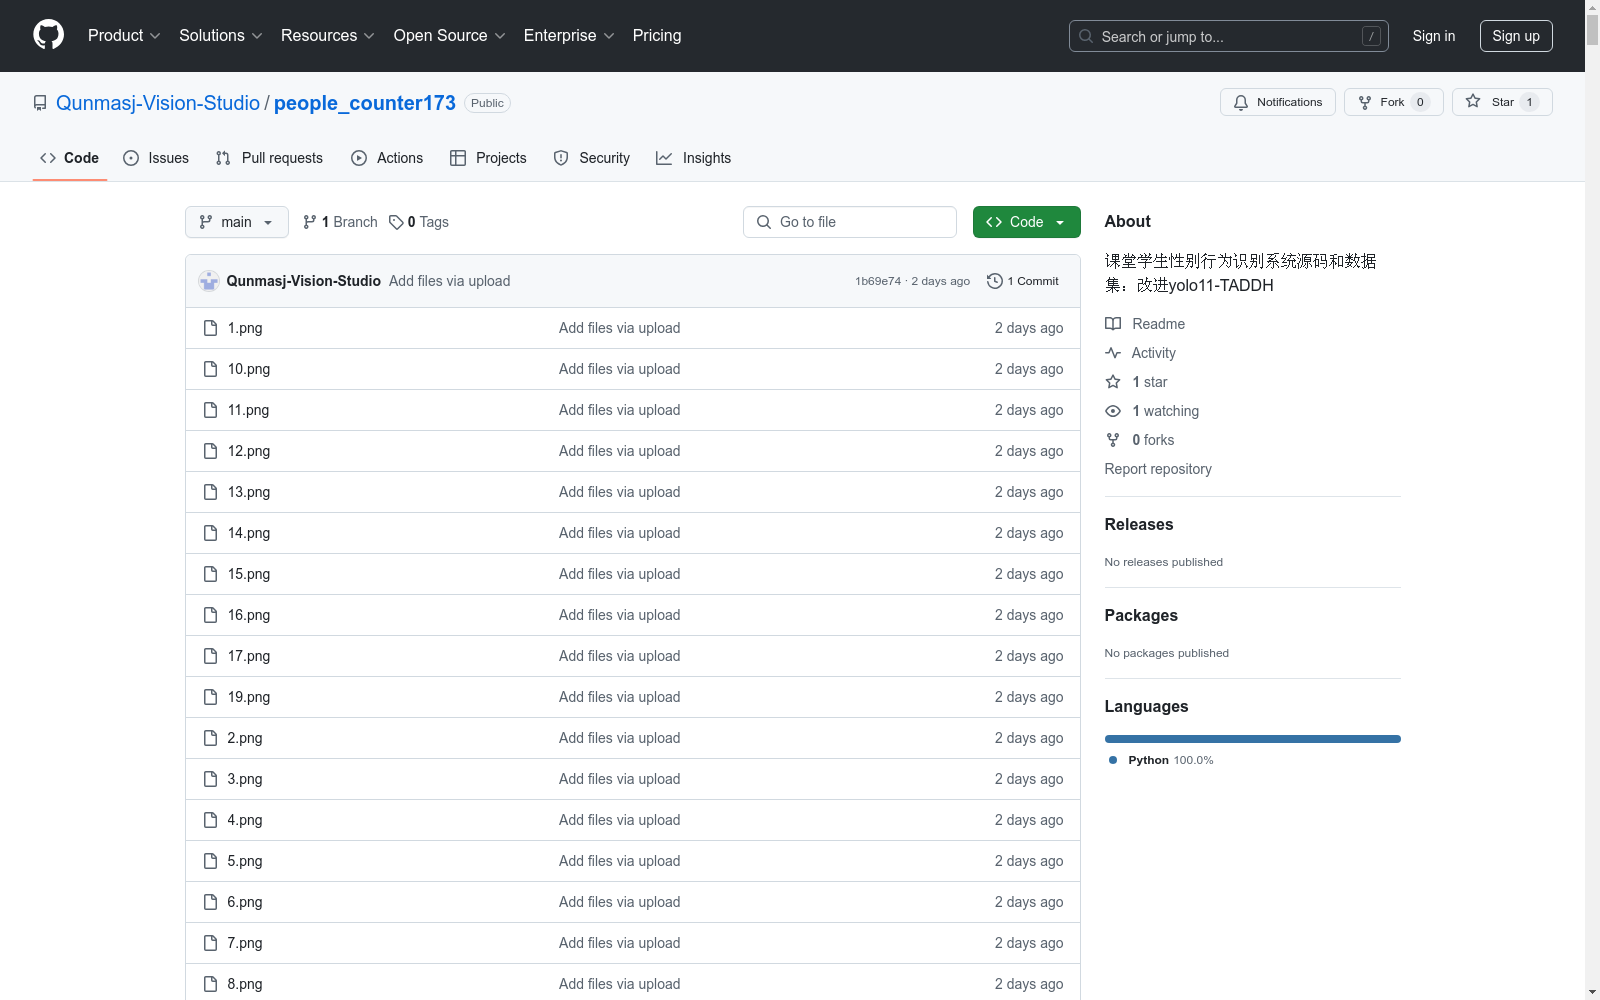Click the search magnifier icon in header
1600x1000 pixels.
(x=1086, y=36)
